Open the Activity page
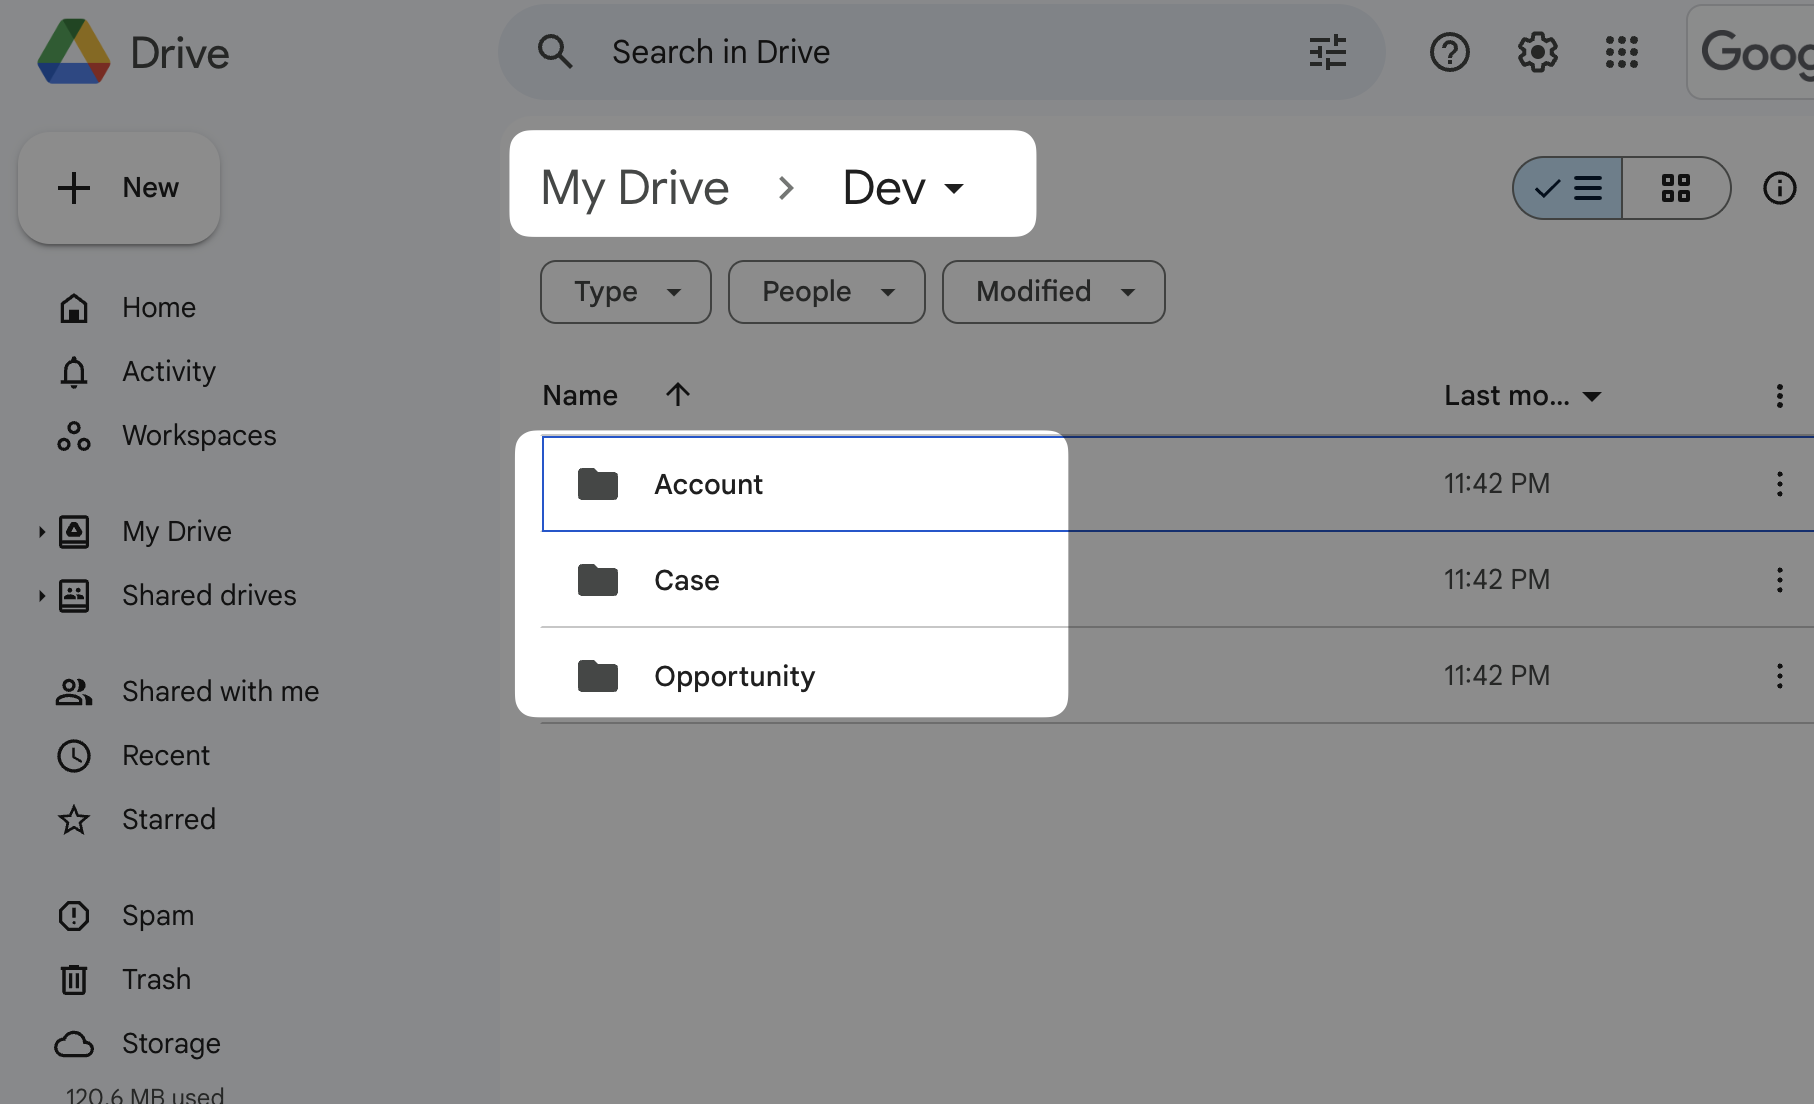Screen dimensions: 1814x1104 tap(167, 371)
